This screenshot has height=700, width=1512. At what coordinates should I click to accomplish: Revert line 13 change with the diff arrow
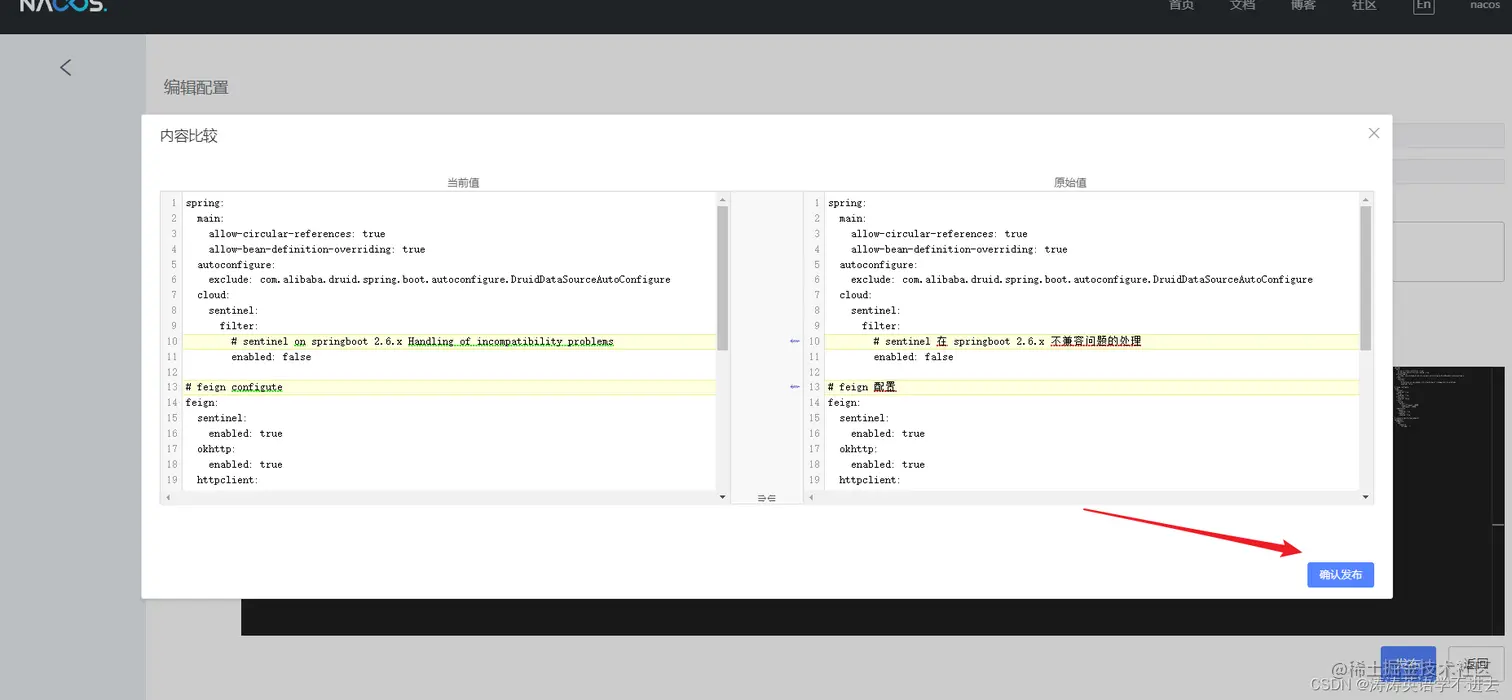pyautogui.click(x=795, y=387)
